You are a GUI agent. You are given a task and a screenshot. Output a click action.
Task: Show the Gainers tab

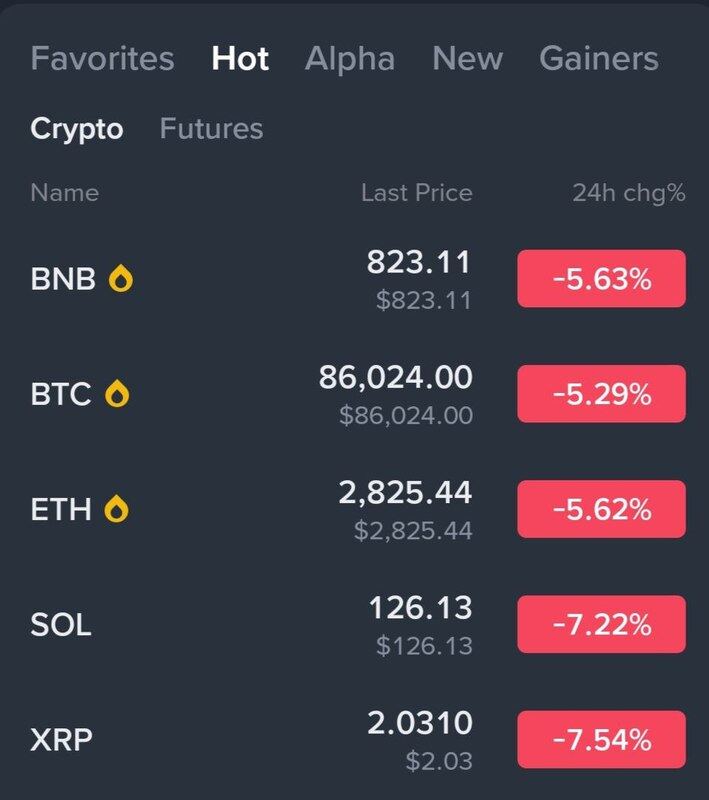(599, 58)
